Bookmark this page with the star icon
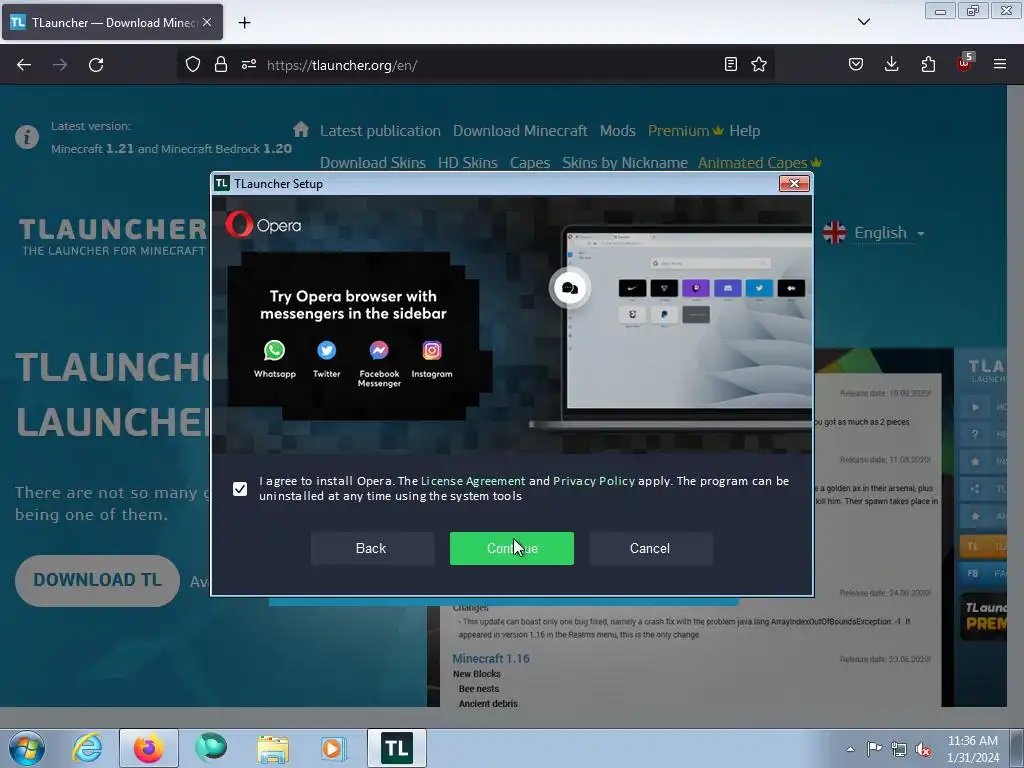Screen dimensions: 1024x768 tap(759, 64)
